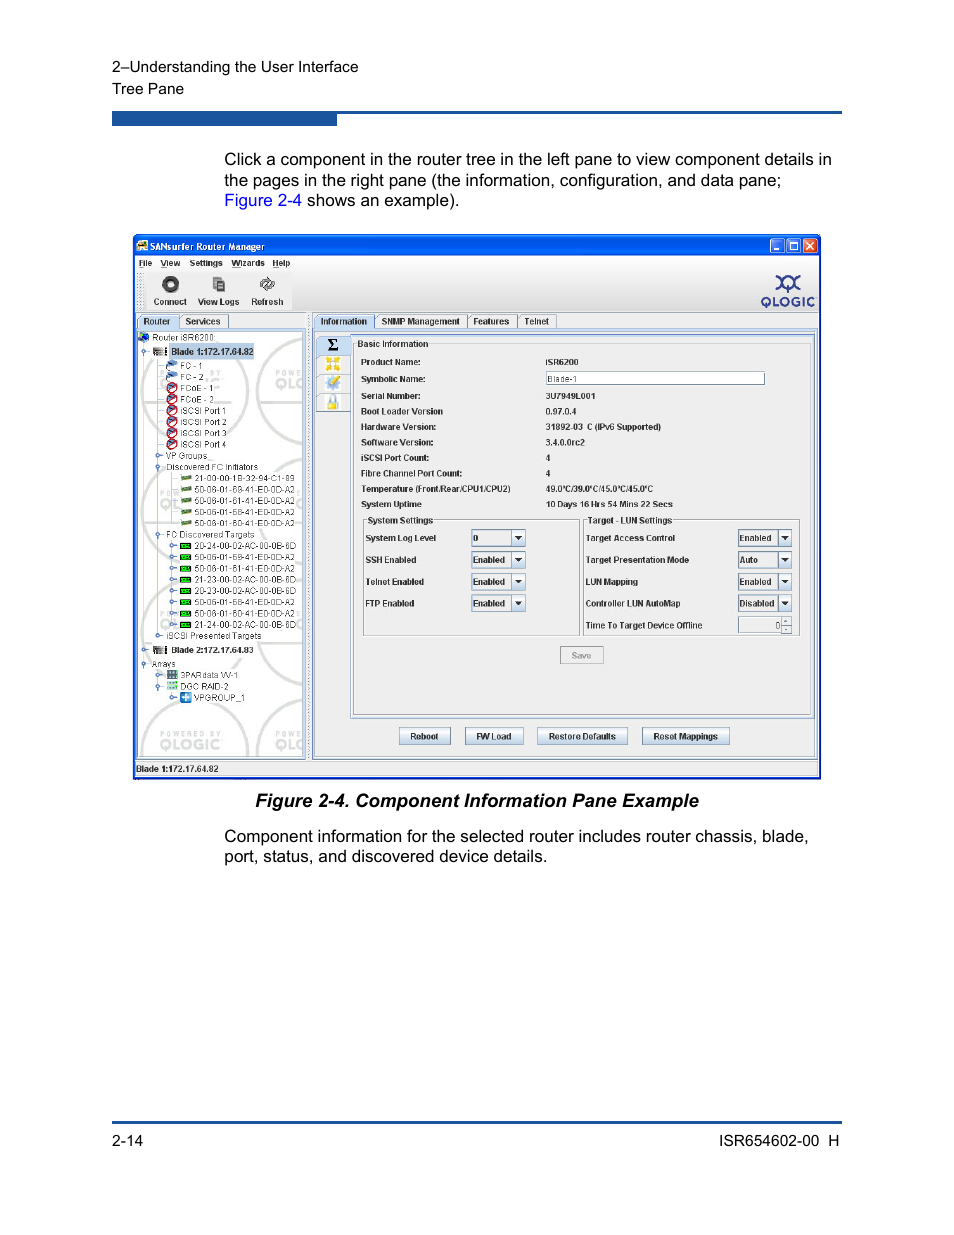954x1235 pixels.
Task: Click the FC - 1 port icon
Action: coord(172,365)
